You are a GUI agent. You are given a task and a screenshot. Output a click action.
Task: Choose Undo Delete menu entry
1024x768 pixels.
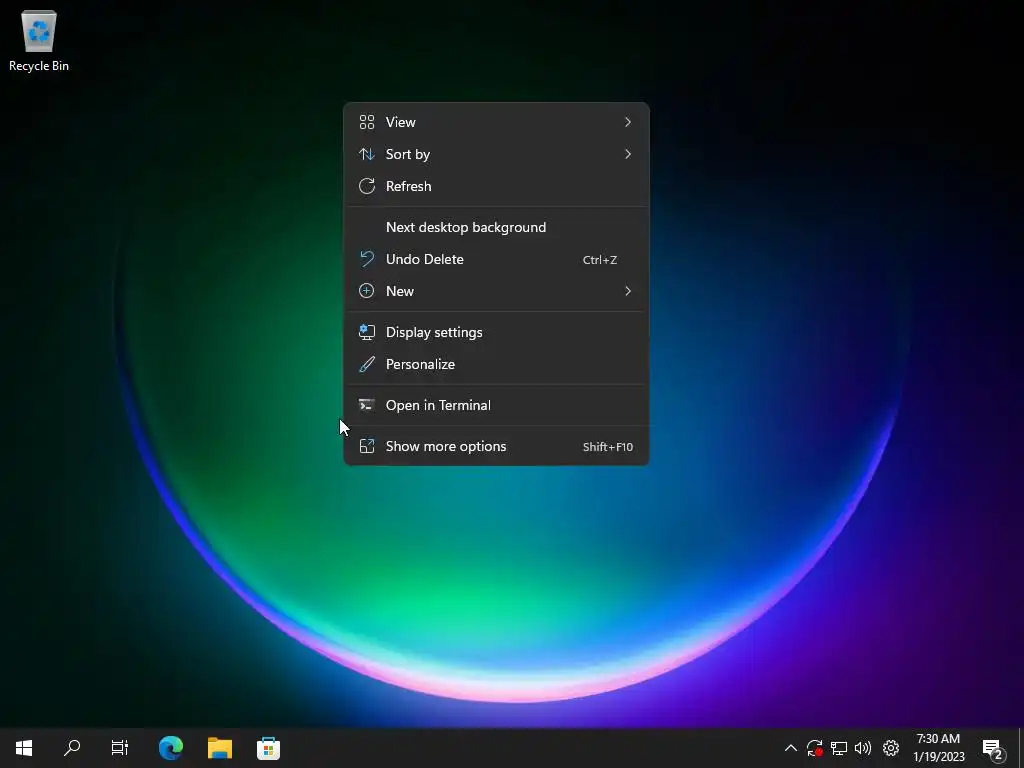pos(496,259)
